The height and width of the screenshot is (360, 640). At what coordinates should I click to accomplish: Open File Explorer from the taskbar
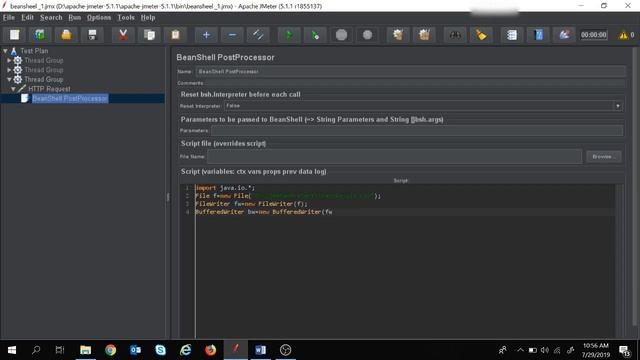coord(85,350)
